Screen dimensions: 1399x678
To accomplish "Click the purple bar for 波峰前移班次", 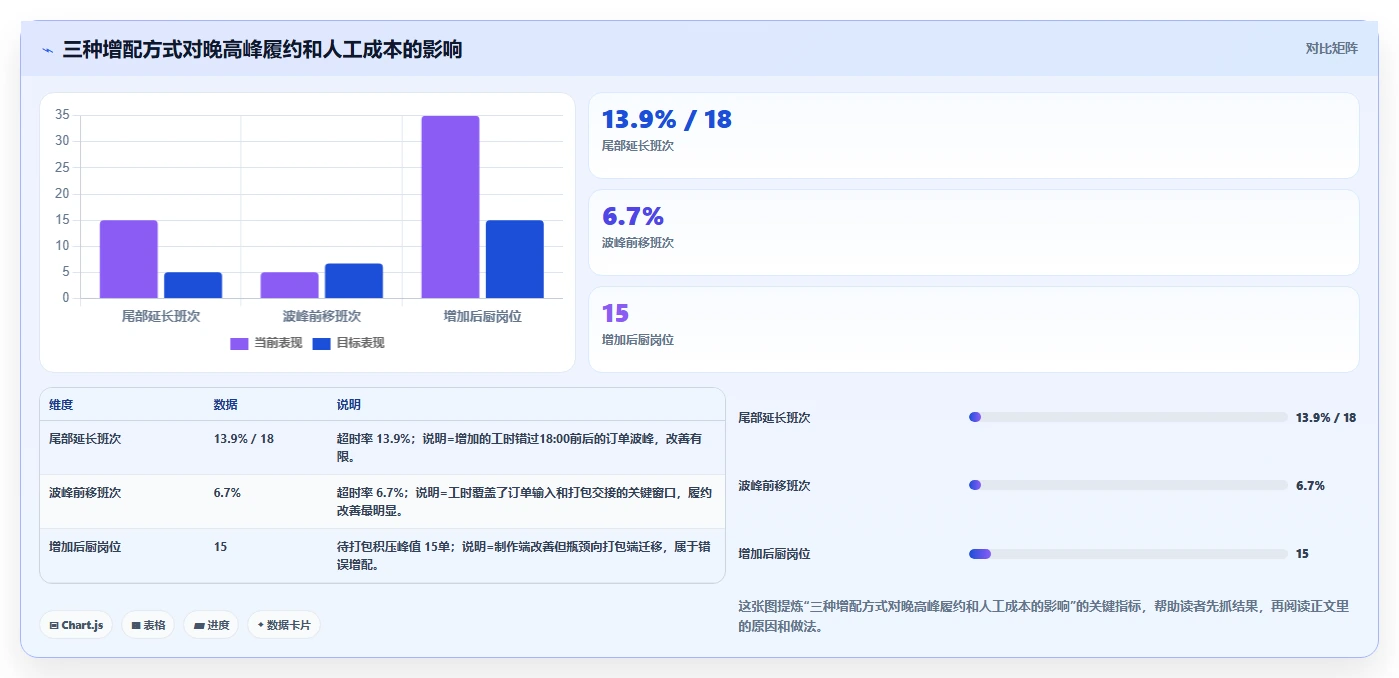I will [290, 285].
